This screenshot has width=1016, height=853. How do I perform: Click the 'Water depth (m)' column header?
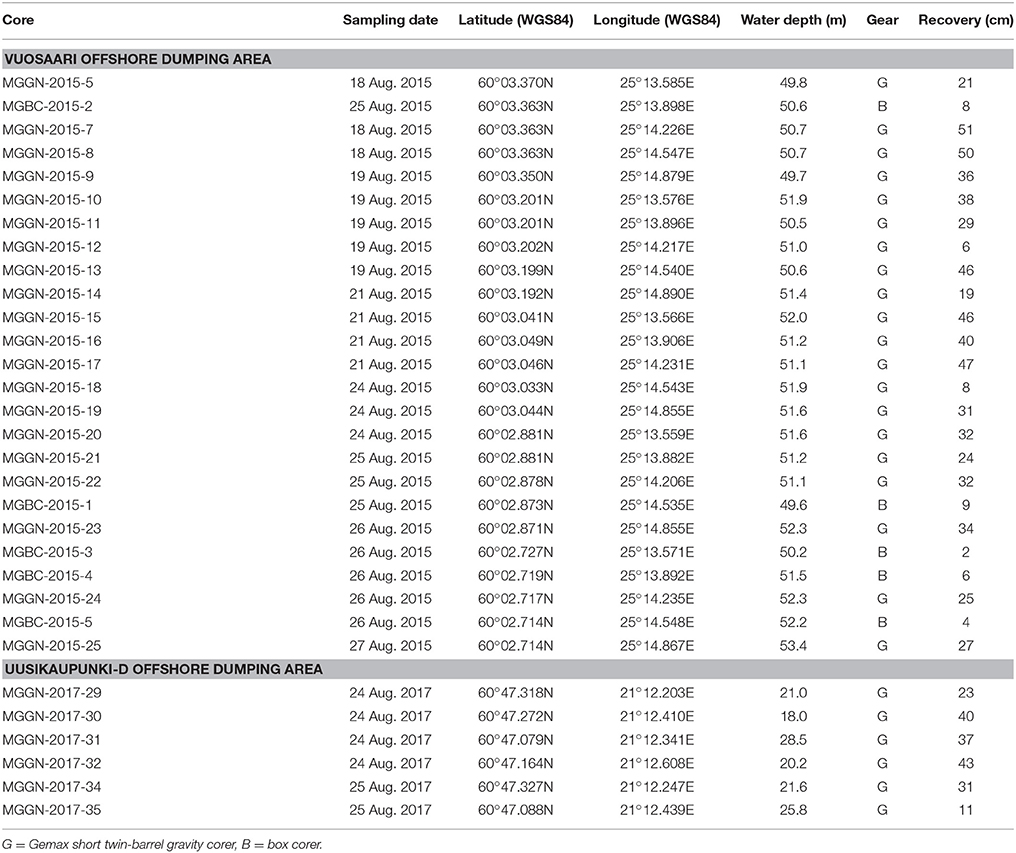(793, 20)
